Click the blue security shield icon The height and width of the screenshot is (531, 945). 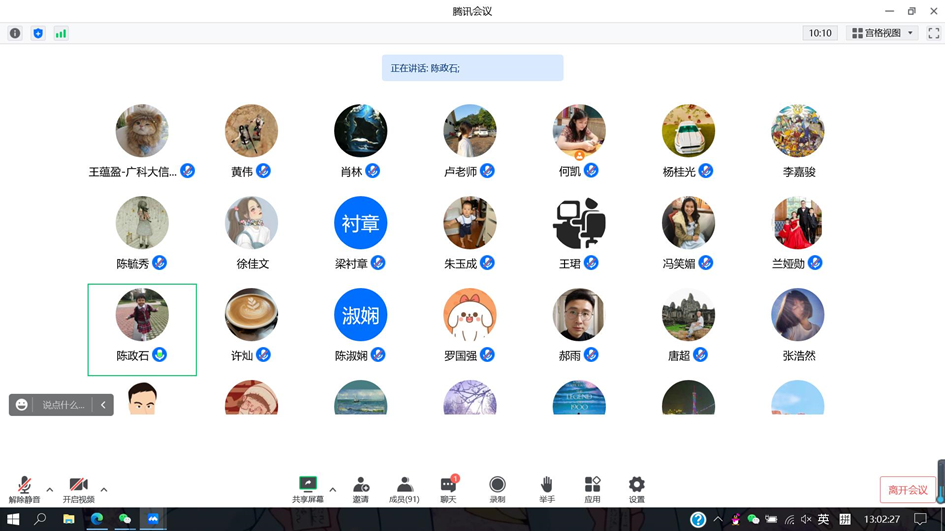point(38,33)
